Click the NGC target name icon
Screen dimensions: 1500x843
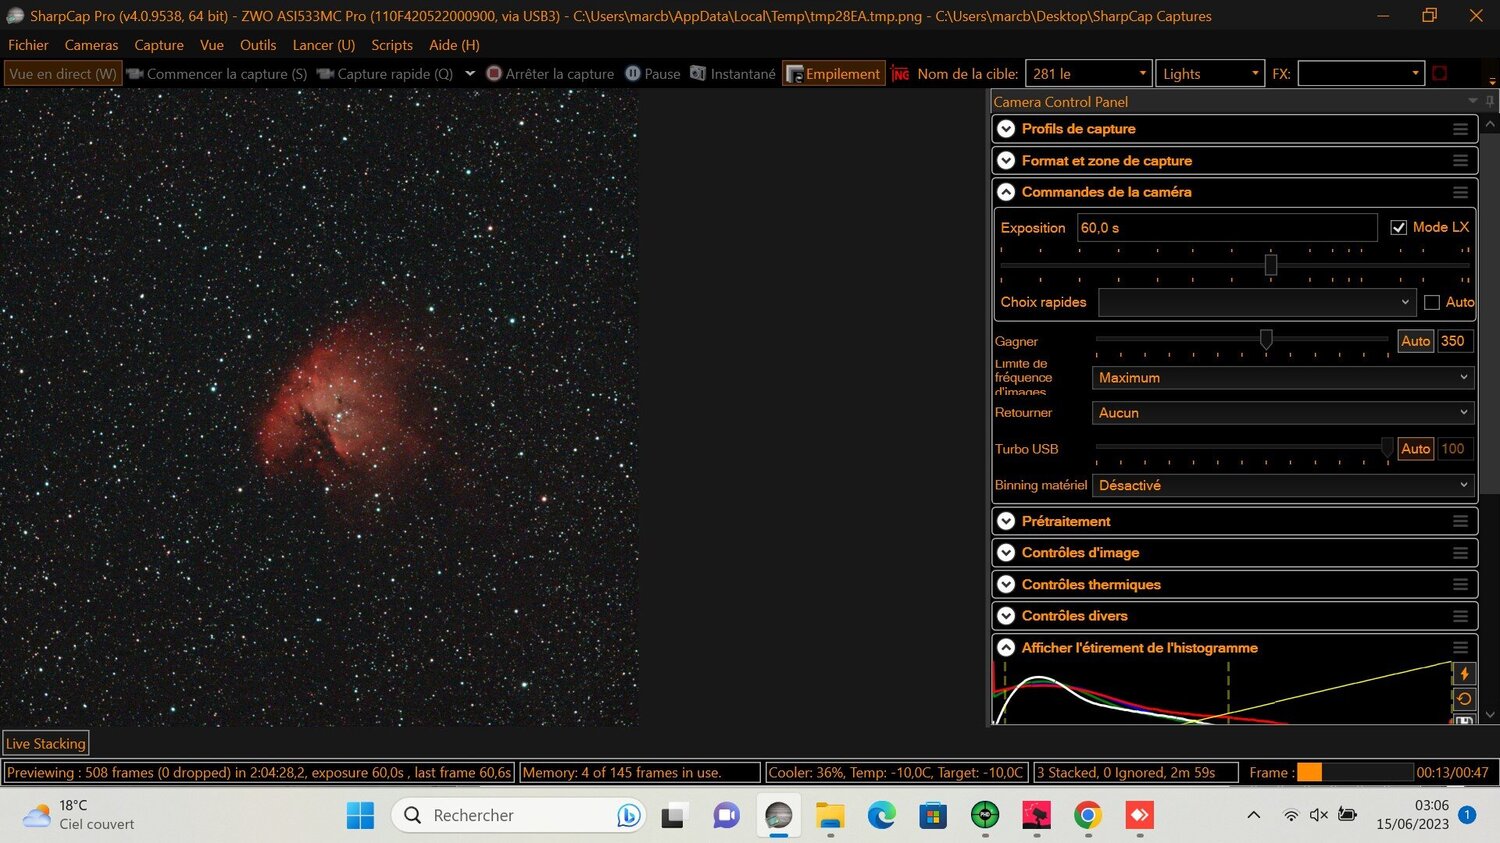click(900, 74)
